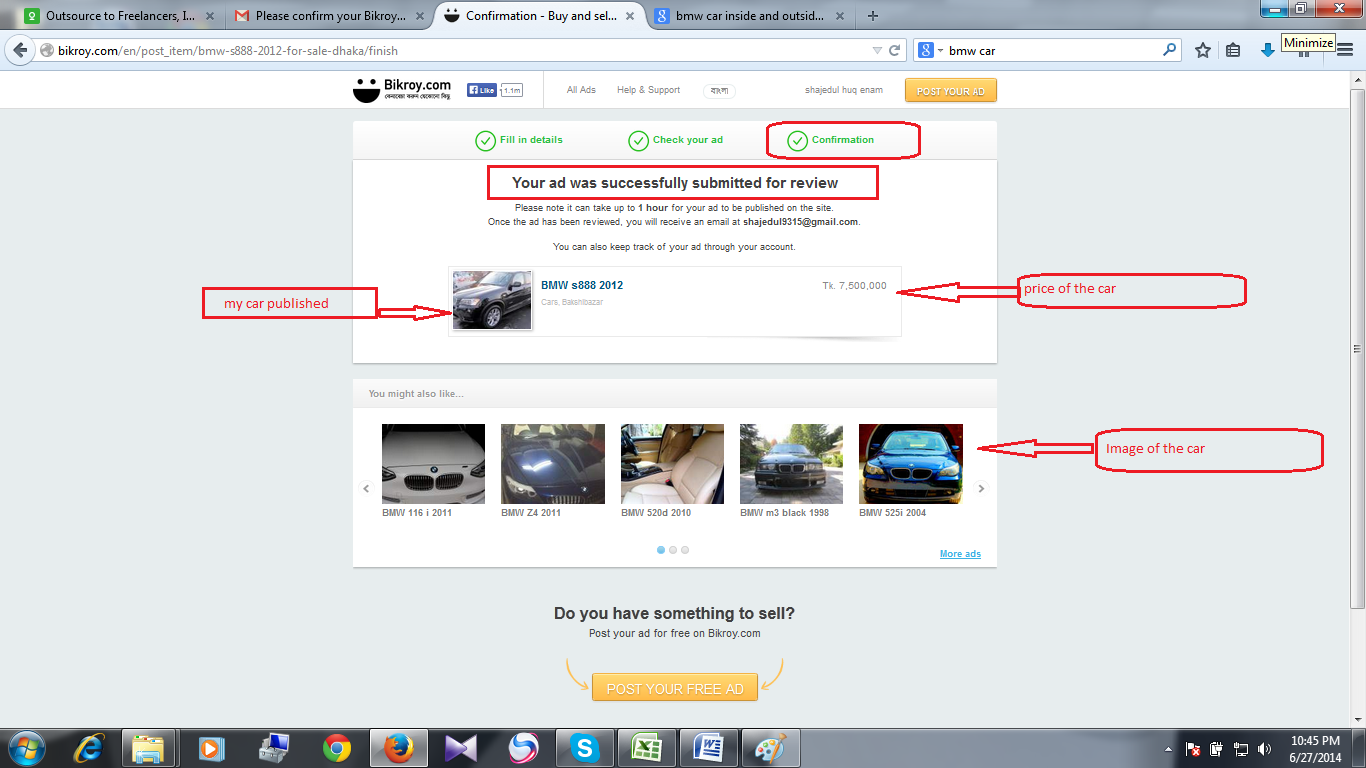Screen dimensions: 1366x768
Task: Click the Check your ad step
Action: [675, 140]
